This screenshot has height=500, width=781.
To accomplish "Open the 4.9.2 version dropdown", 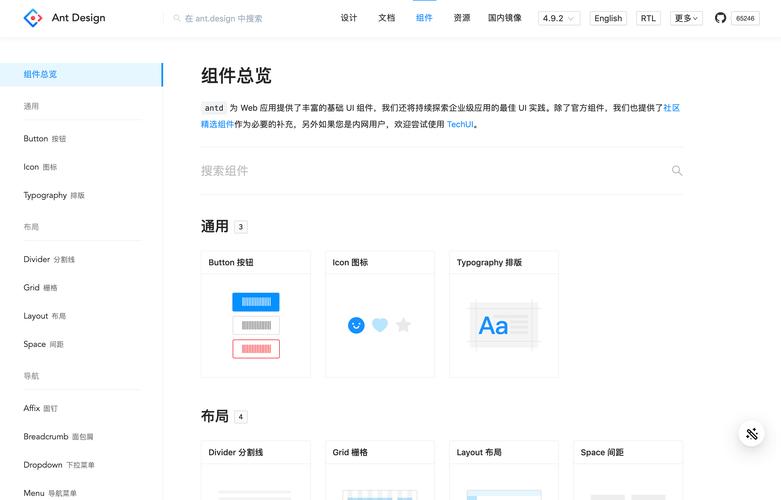I will pyautogui.click(x=558, y=18).
